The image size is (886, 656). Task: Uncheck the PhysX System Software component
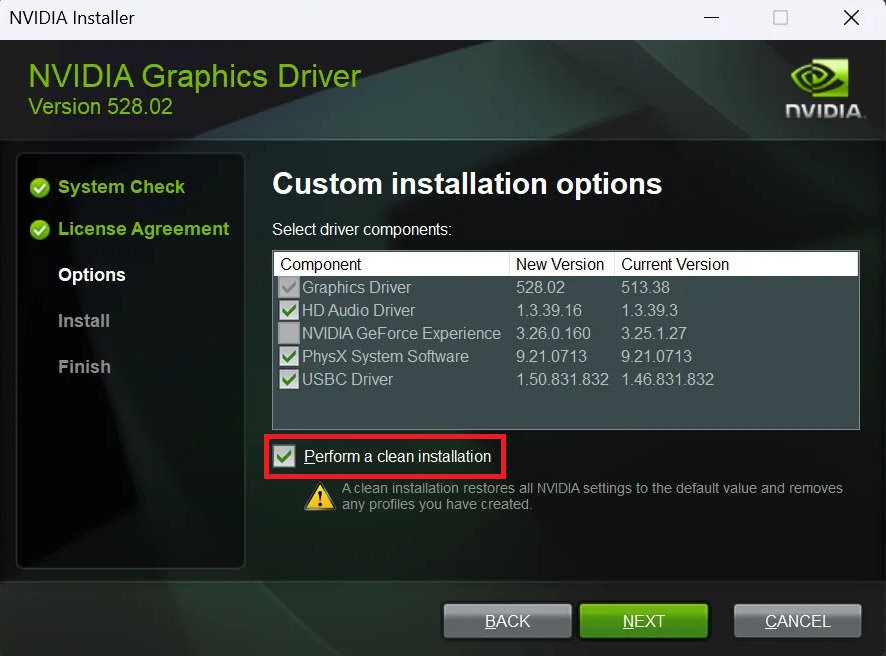[290, 356]
